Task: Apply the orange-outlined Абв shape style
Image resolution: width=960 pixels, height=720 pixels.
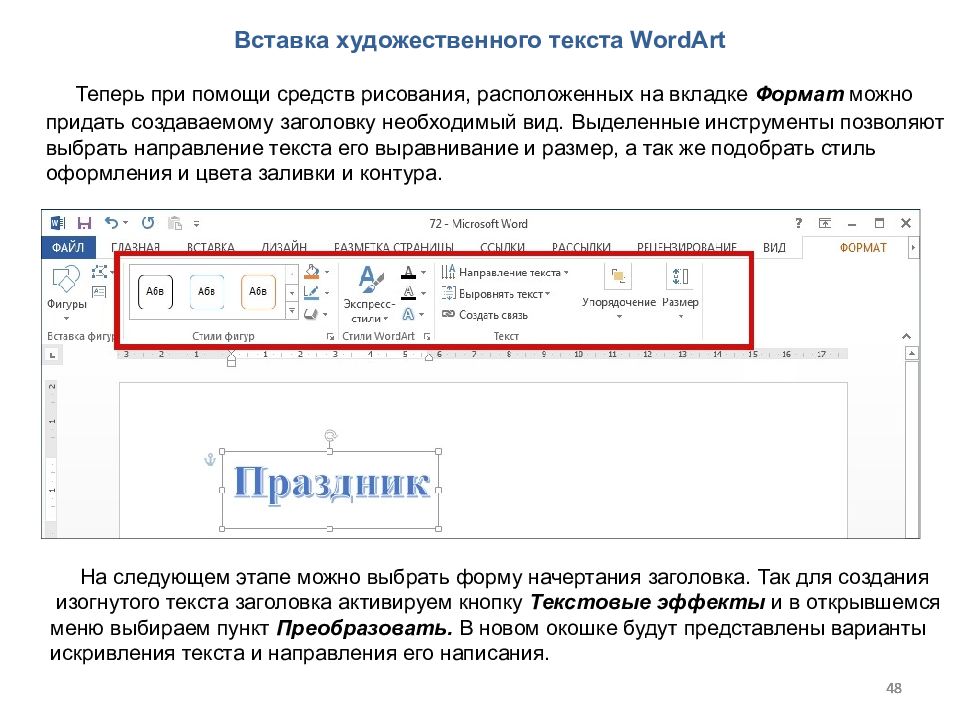Action: pyautogui.click(x=258, y=291)
